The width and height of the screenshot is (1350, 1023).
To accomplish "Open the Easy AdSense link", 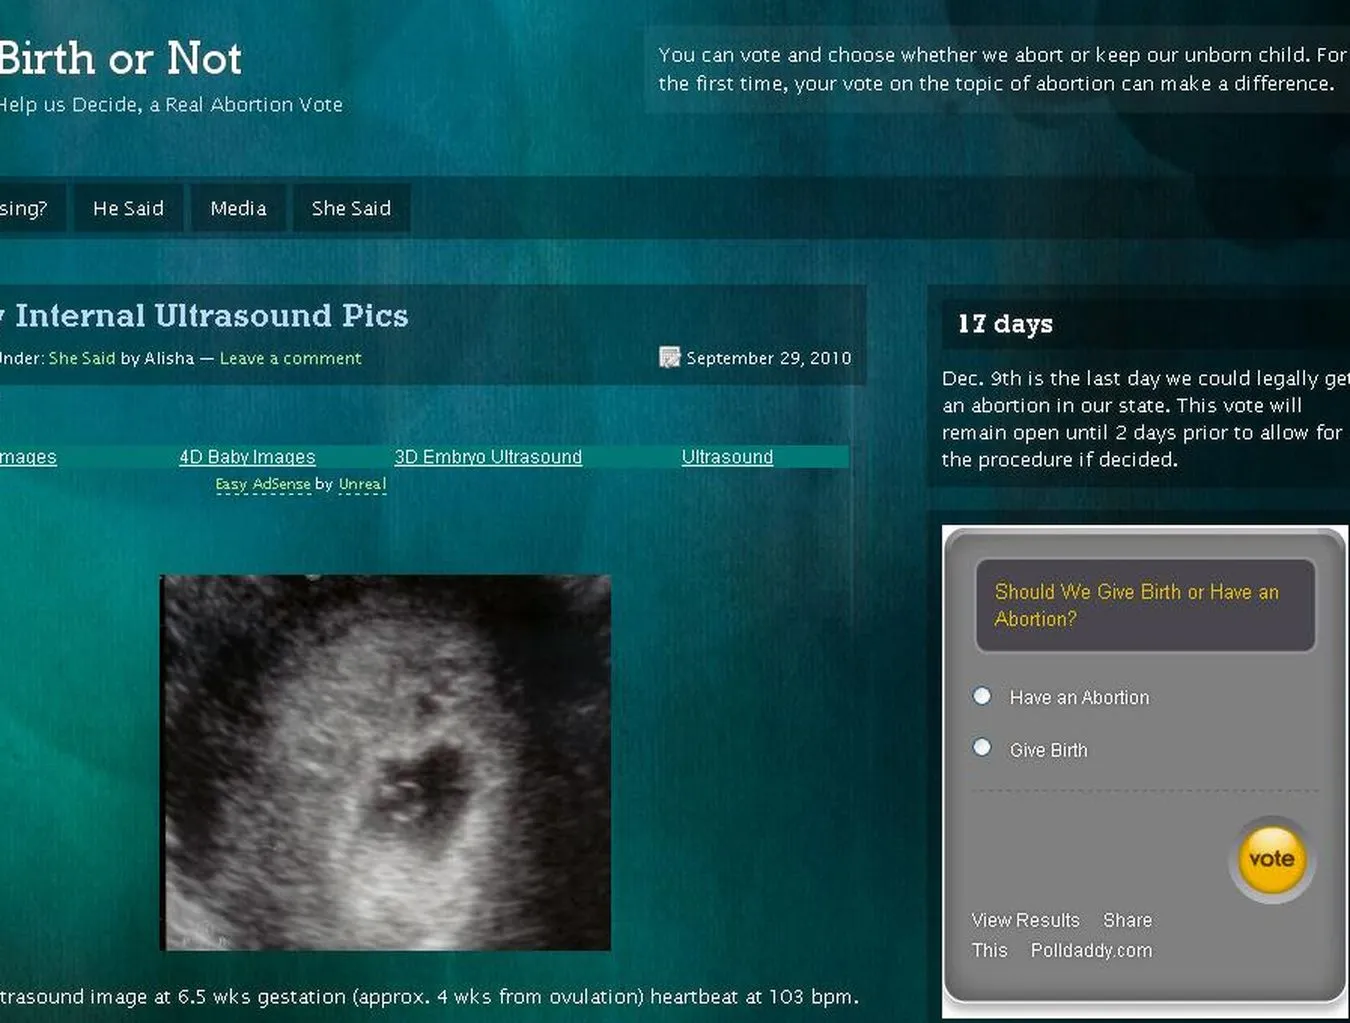I will (x=263, y=484).
